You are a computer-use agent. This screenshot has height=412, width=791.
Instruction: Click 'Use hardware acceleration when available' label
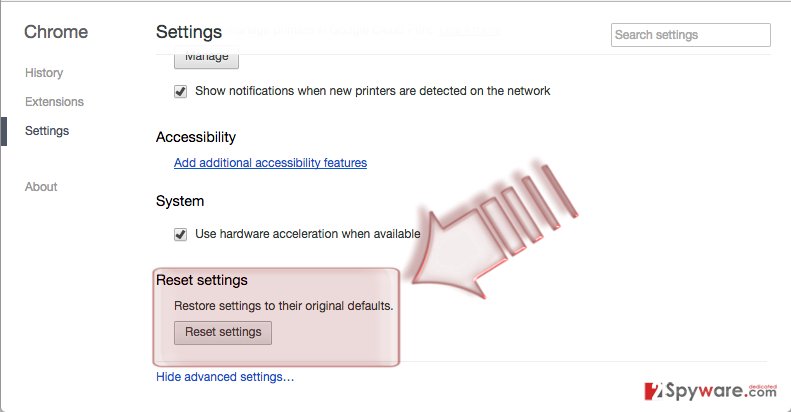pyautogui.click(x=308, y=234)
